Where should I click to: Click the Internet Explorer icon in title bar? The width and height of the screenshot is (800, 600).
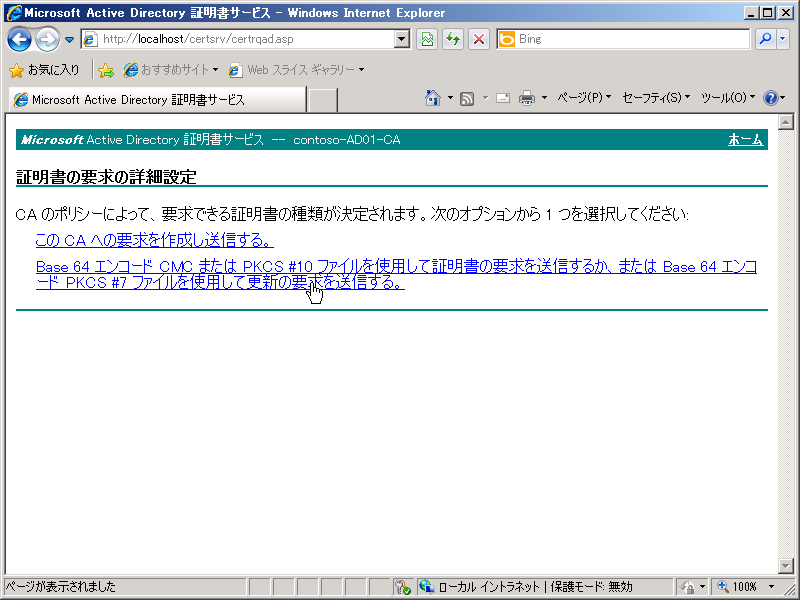(14, 13)
